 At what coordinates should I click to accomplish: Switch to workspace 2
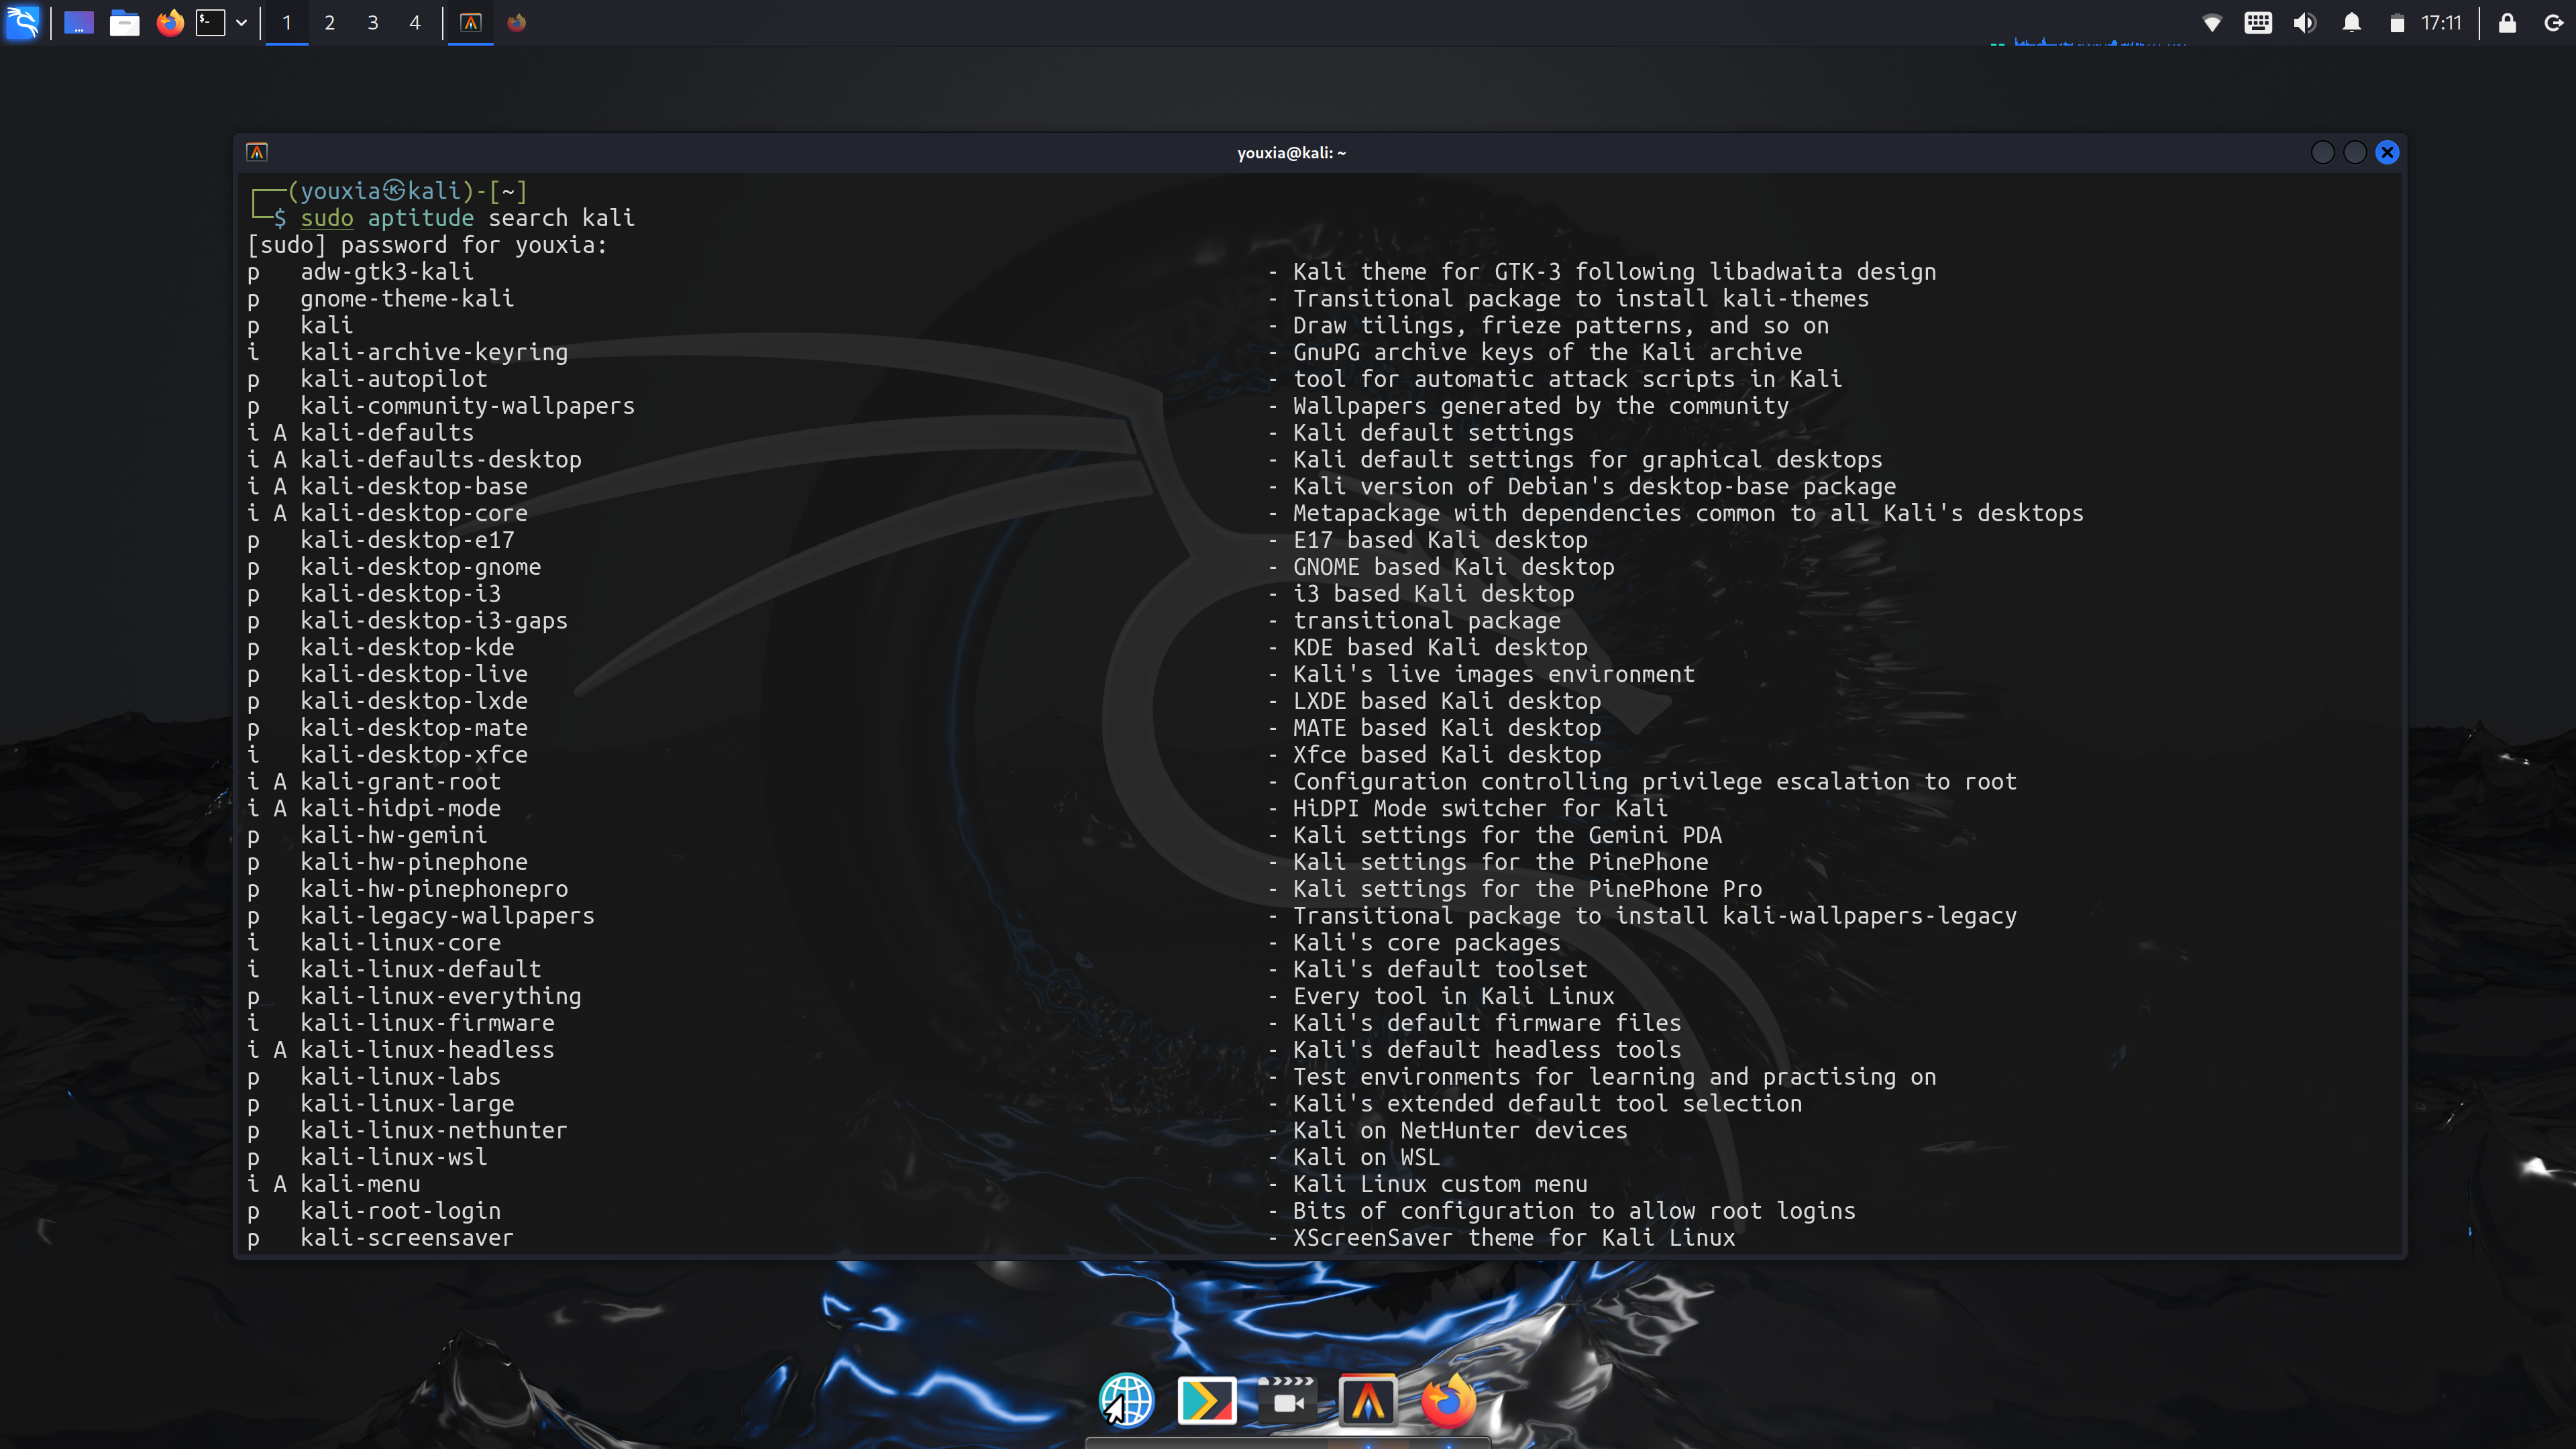(x=330, y=22)
